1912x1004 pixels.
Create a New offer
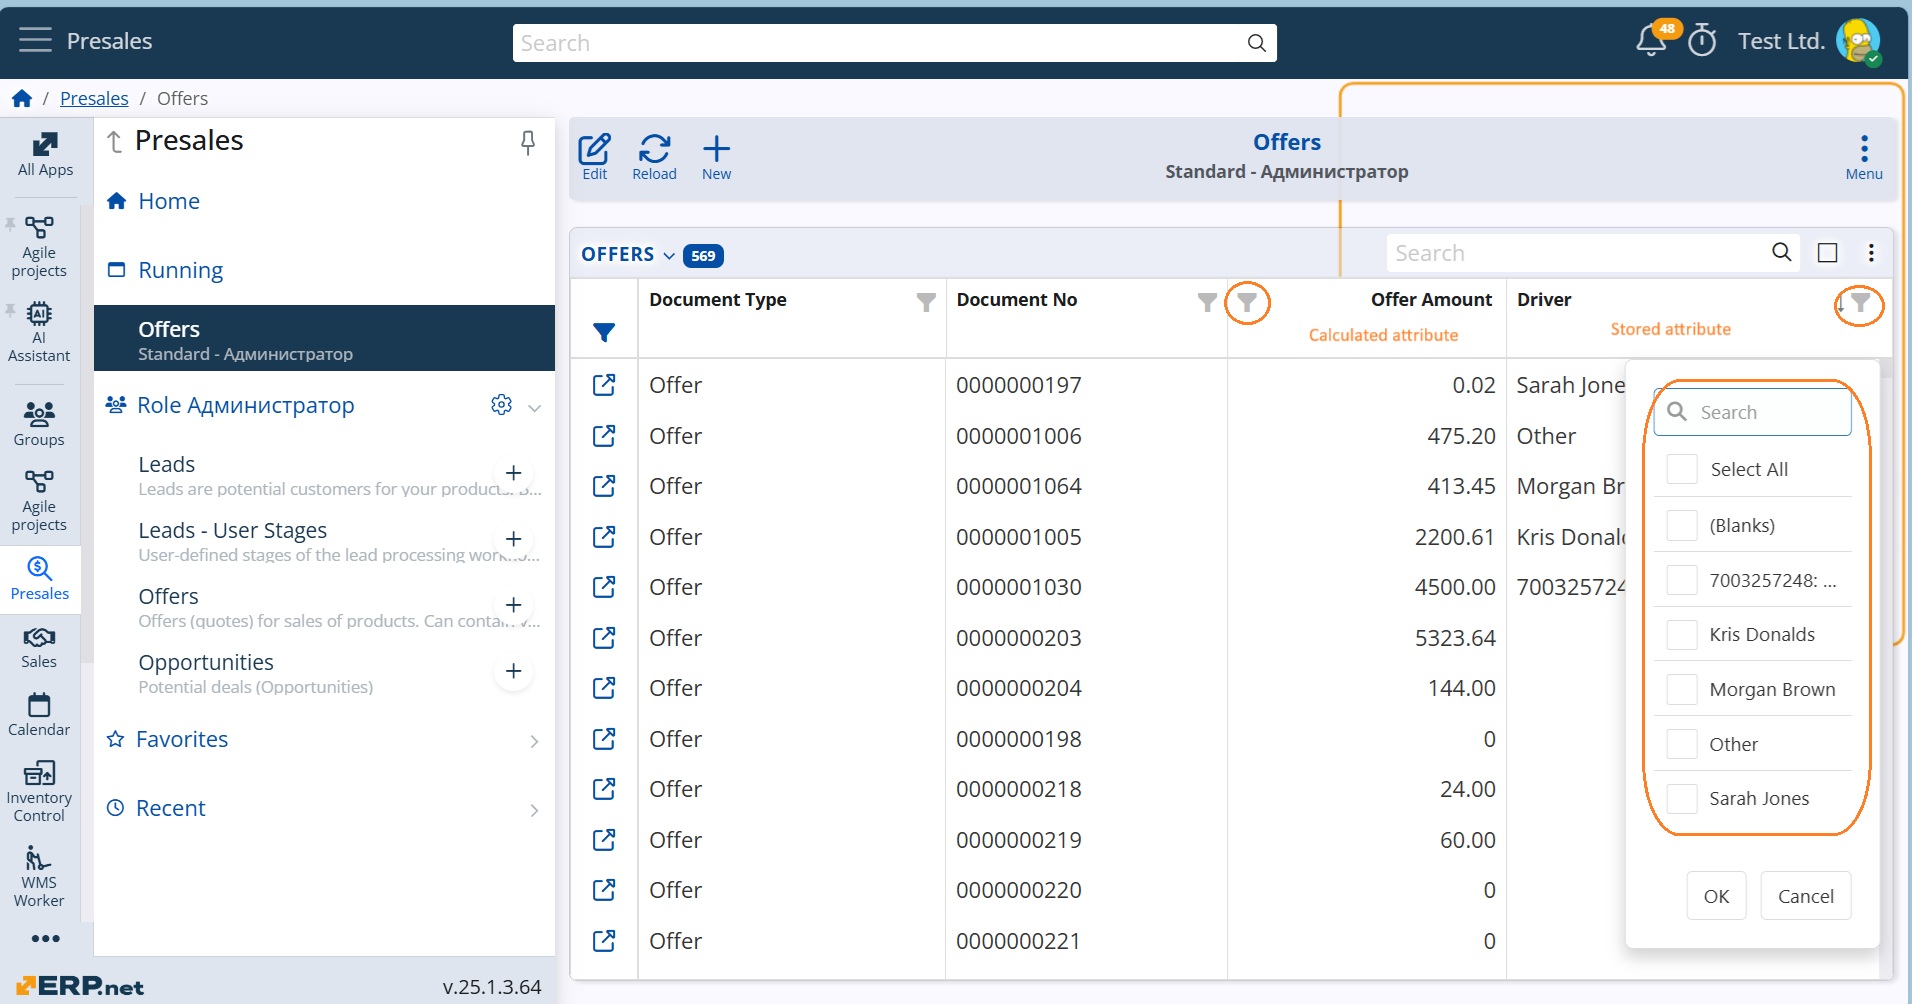(x=716, y=157)
